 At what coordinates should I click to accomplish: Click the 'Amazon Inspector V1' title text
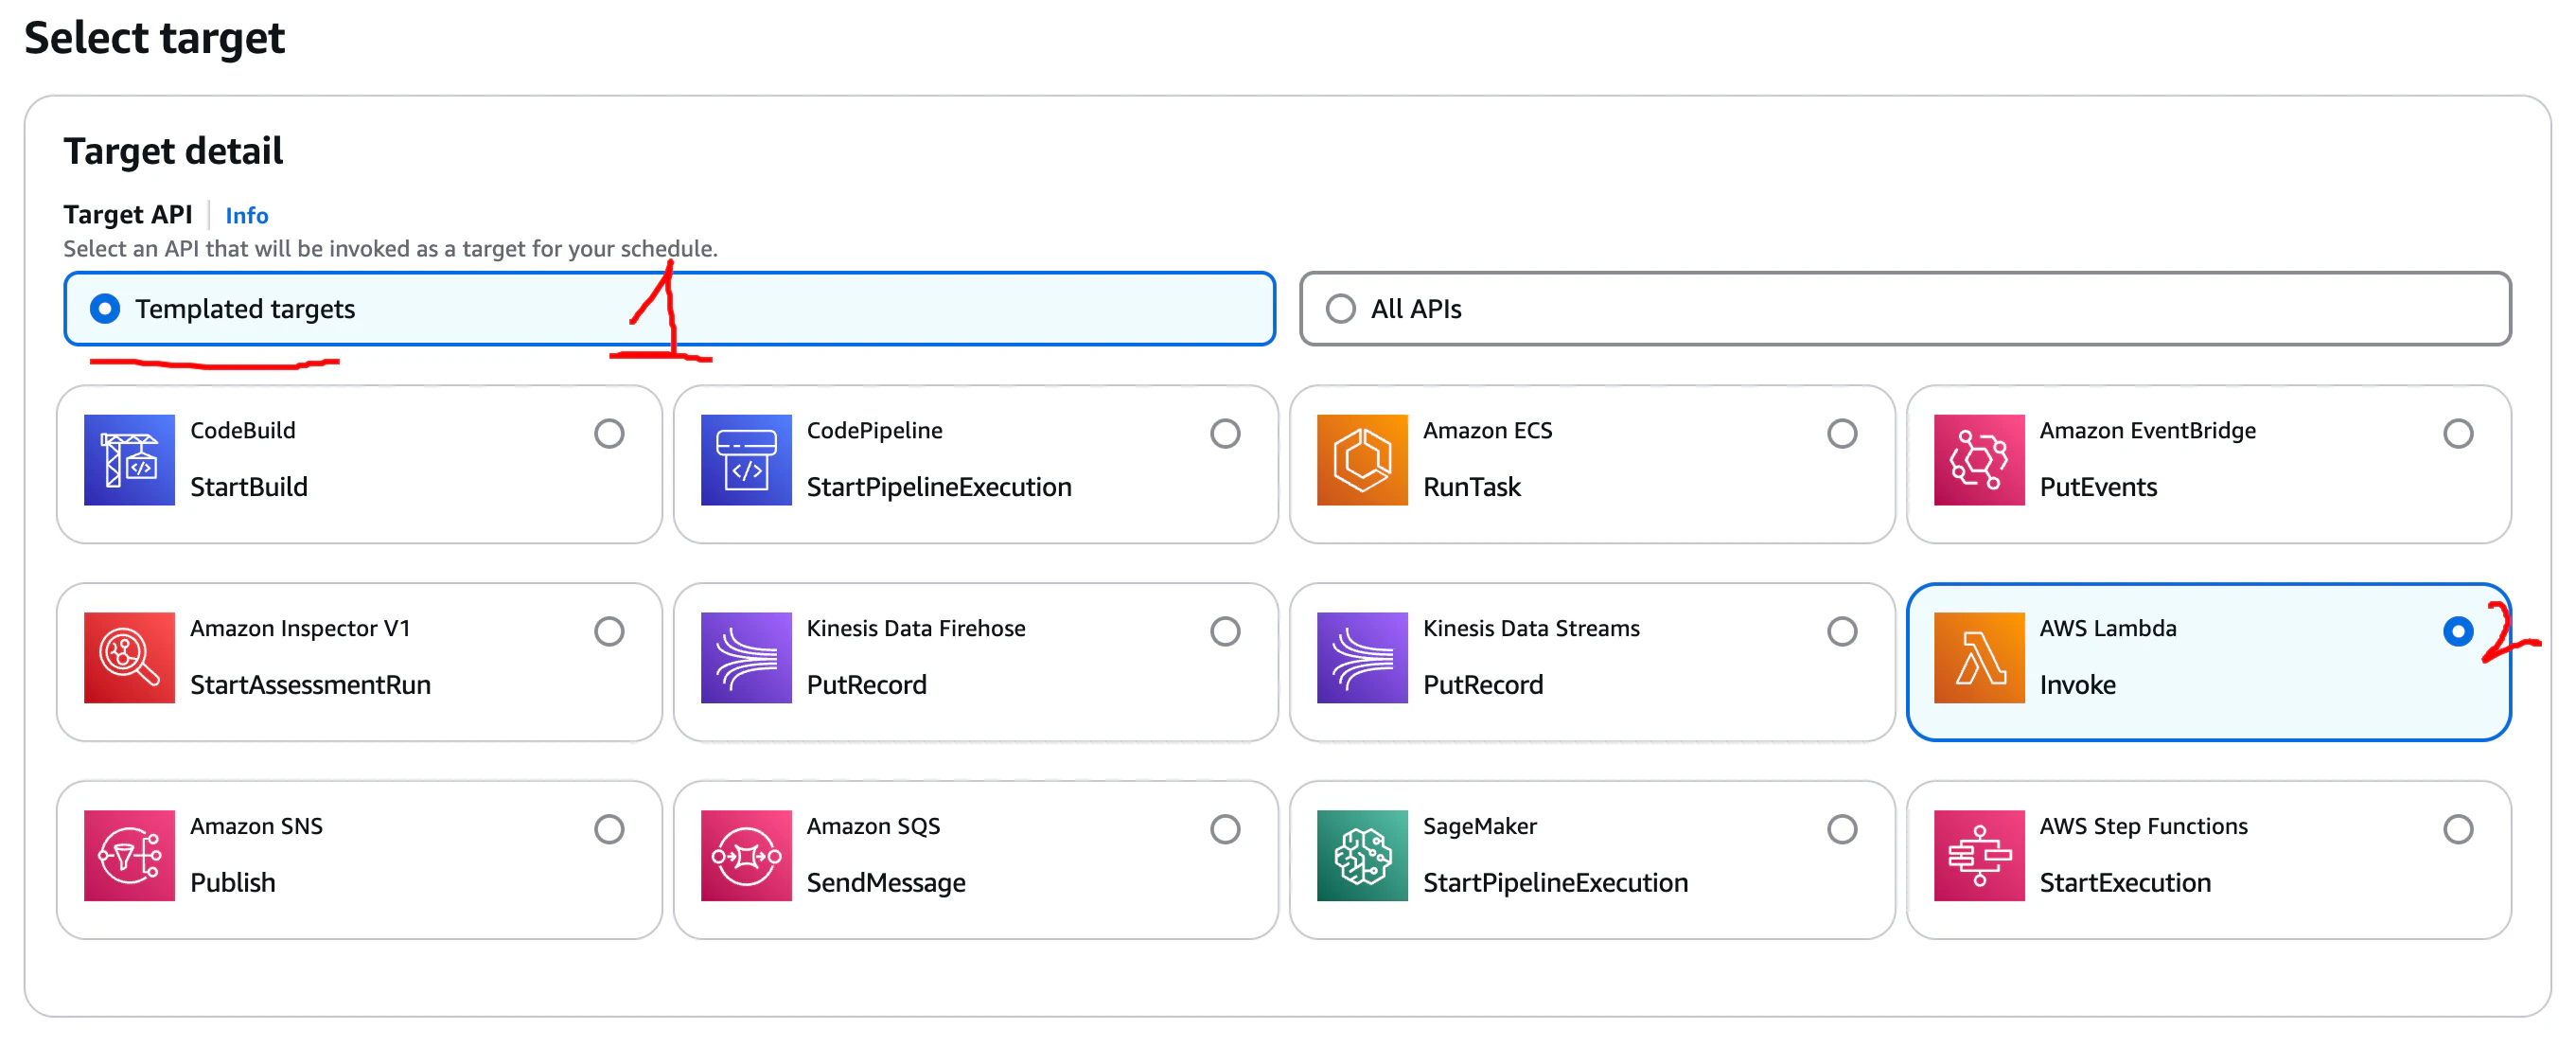click(301, 628)
